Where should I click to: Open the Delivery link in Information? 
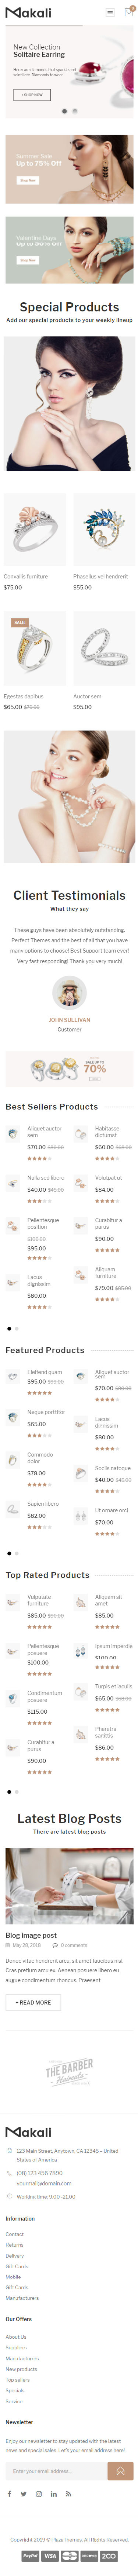pyautogui.click(x=14, y=2255)
